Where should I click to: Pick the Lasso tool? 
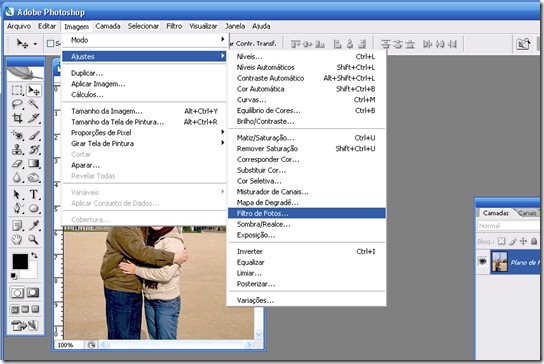click(x=17, y=104)
